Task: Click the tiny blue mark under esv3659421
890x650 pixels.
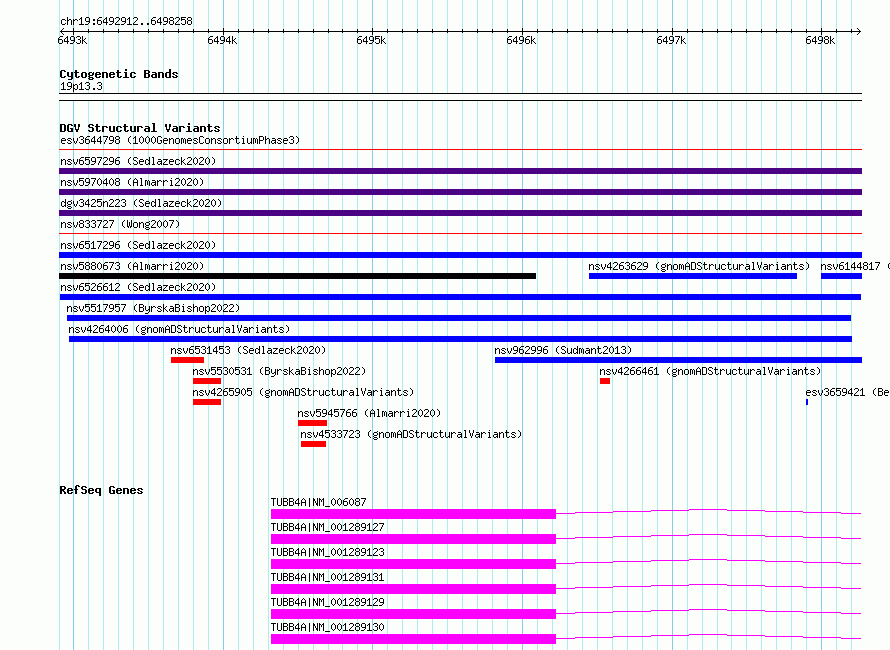Action: point(807,402)
